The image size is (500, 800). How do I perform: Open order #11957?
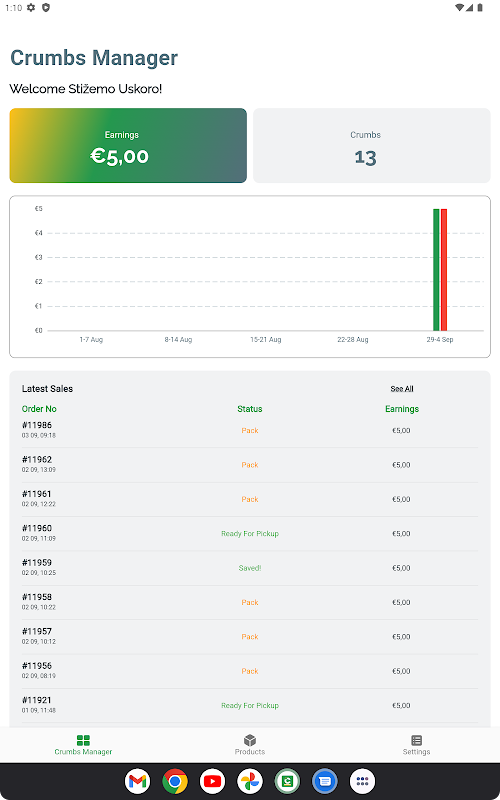tap(250, 637)
